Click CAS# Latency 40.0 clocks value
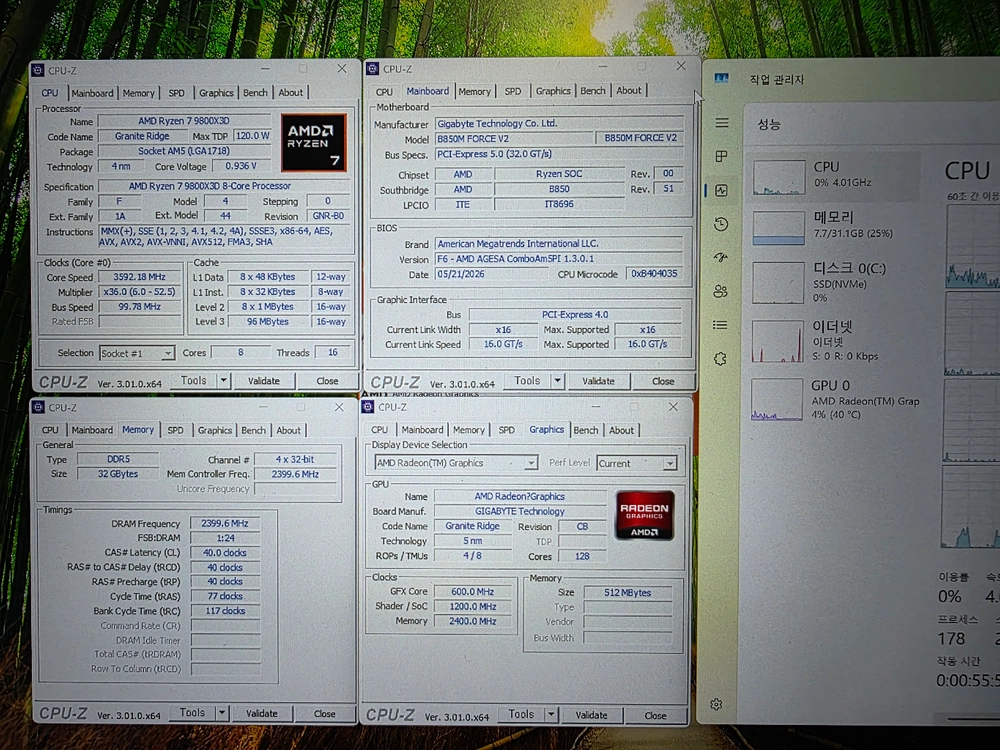 point(224,552)
